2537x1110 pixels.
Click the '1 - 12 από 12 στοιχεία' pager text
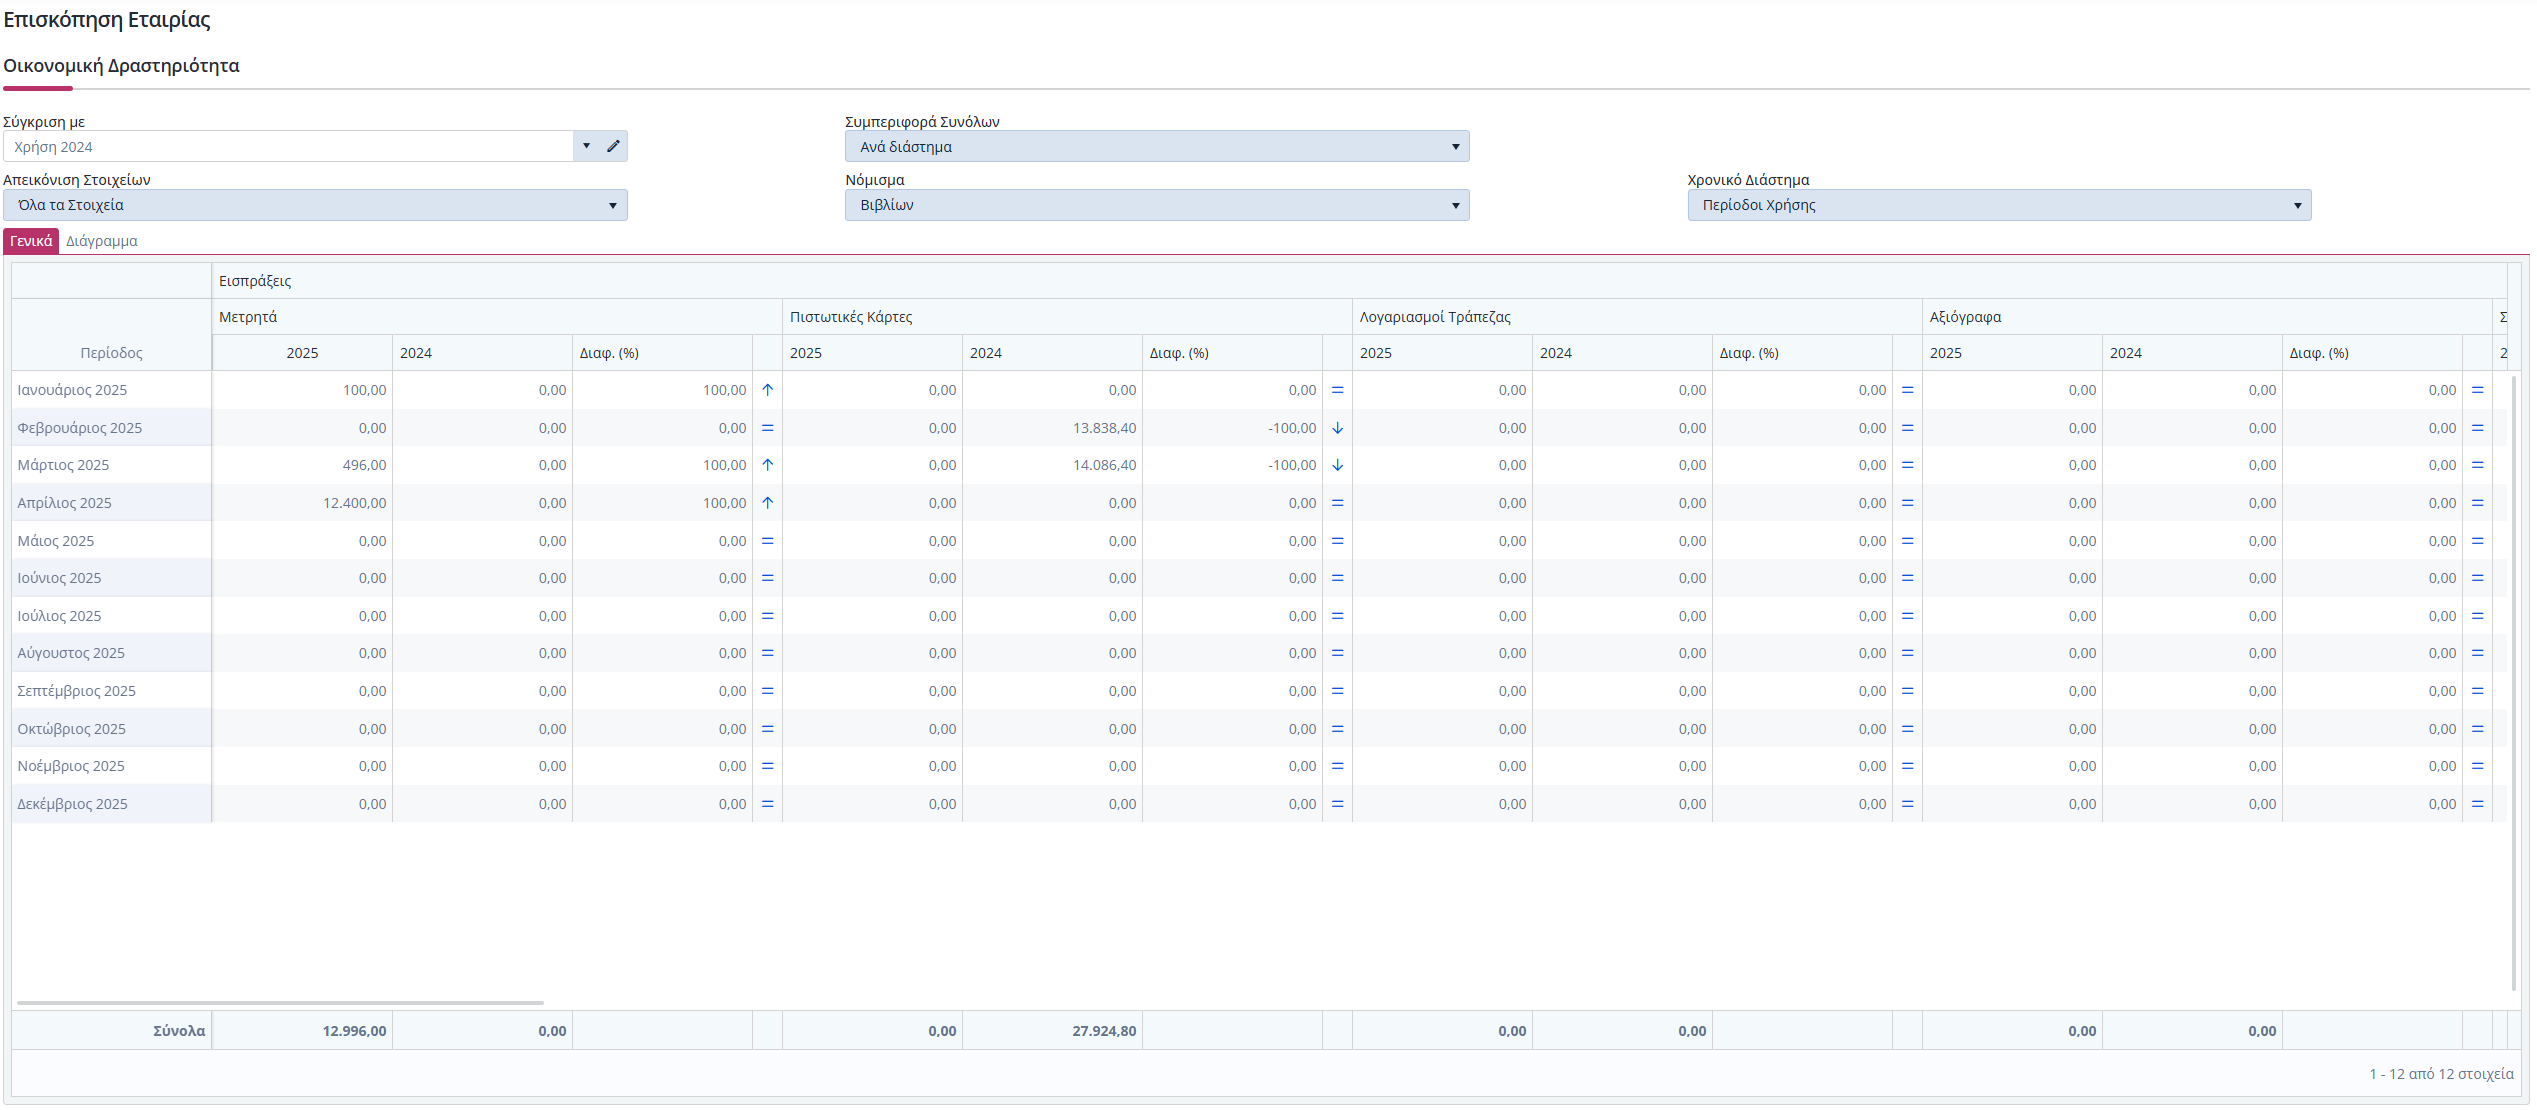[2441, 1074]
